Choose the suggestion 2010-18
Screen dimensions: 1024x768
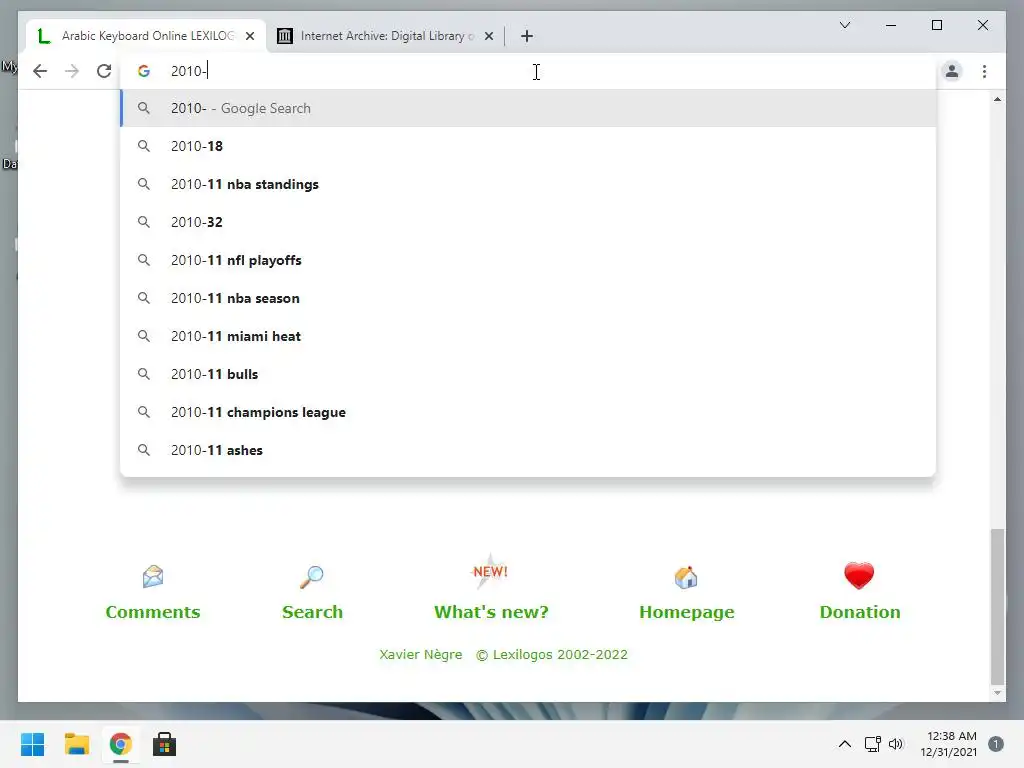pyautogui.click(x=528, y=146)
